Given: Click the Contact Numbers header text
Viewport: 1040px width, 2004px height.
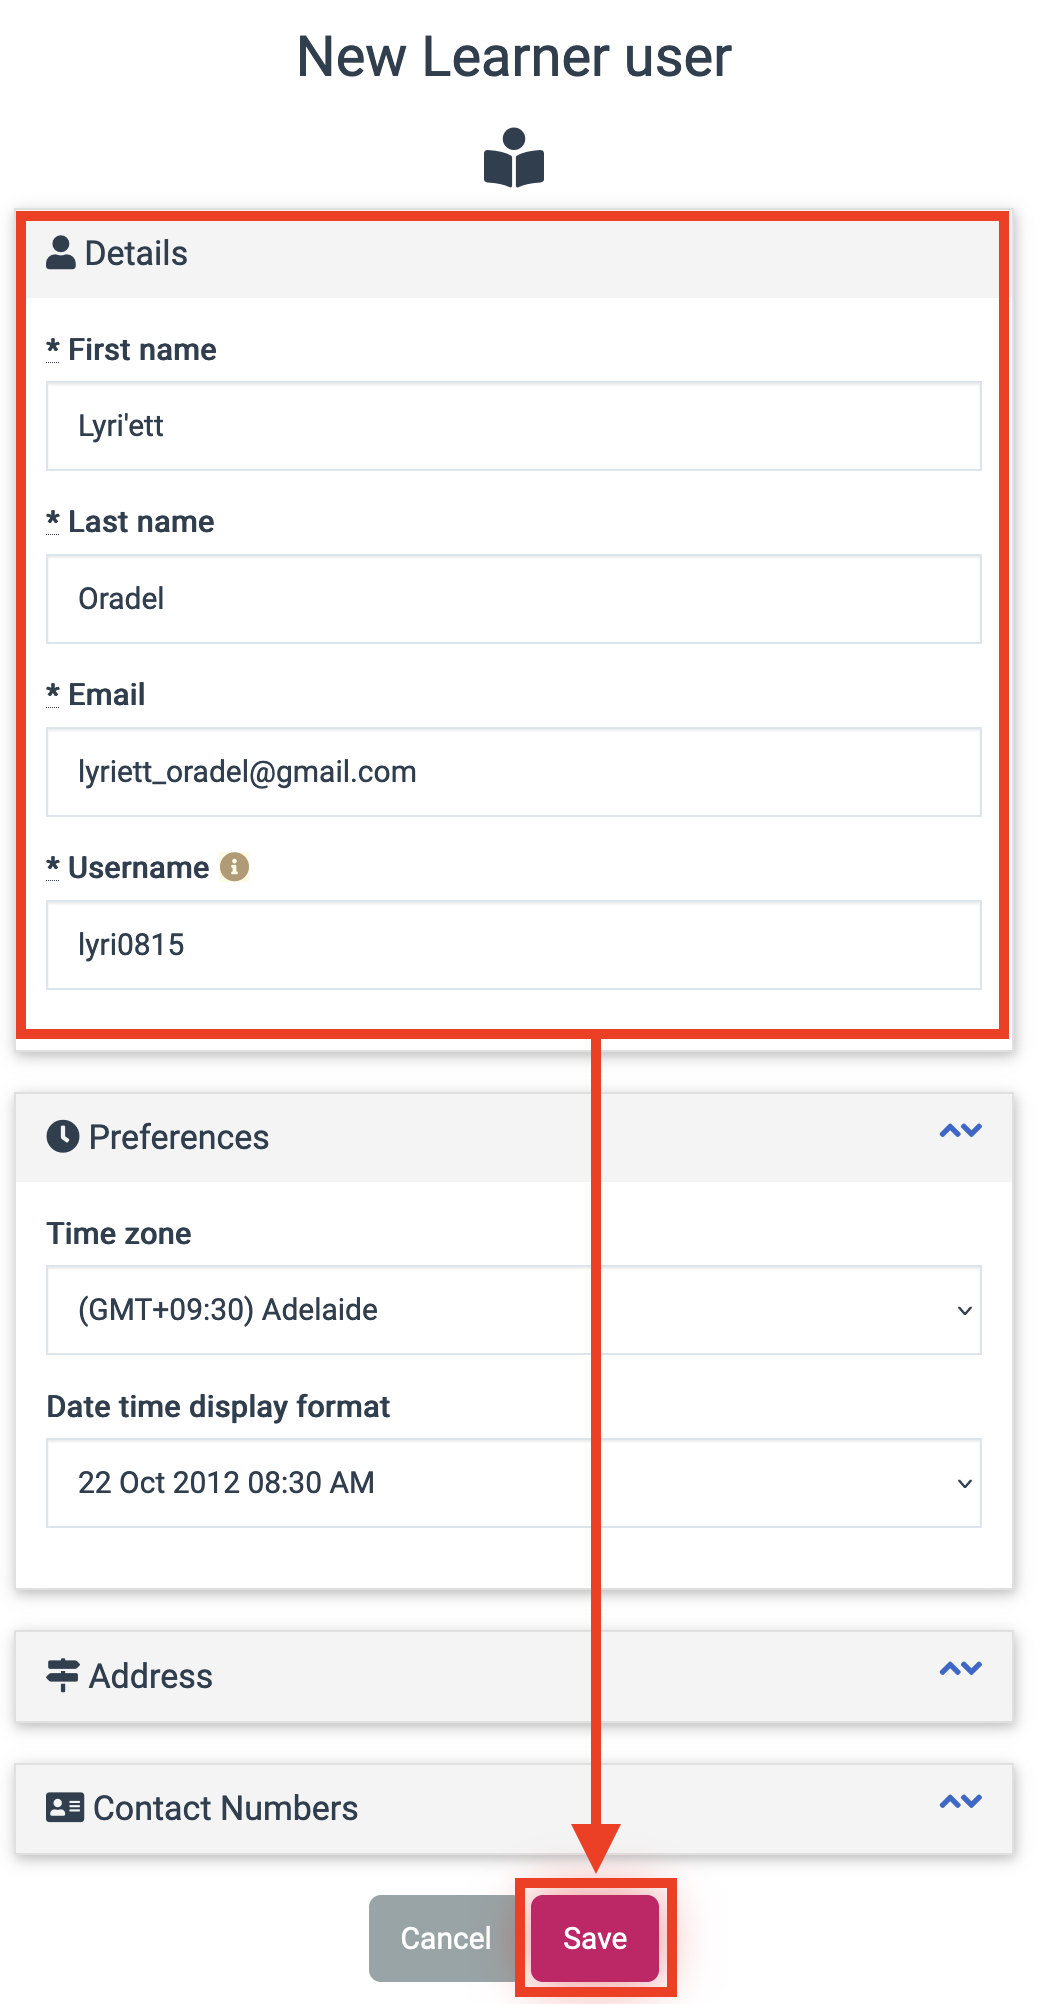Looking at the screenshot, I should point(226,1808).
